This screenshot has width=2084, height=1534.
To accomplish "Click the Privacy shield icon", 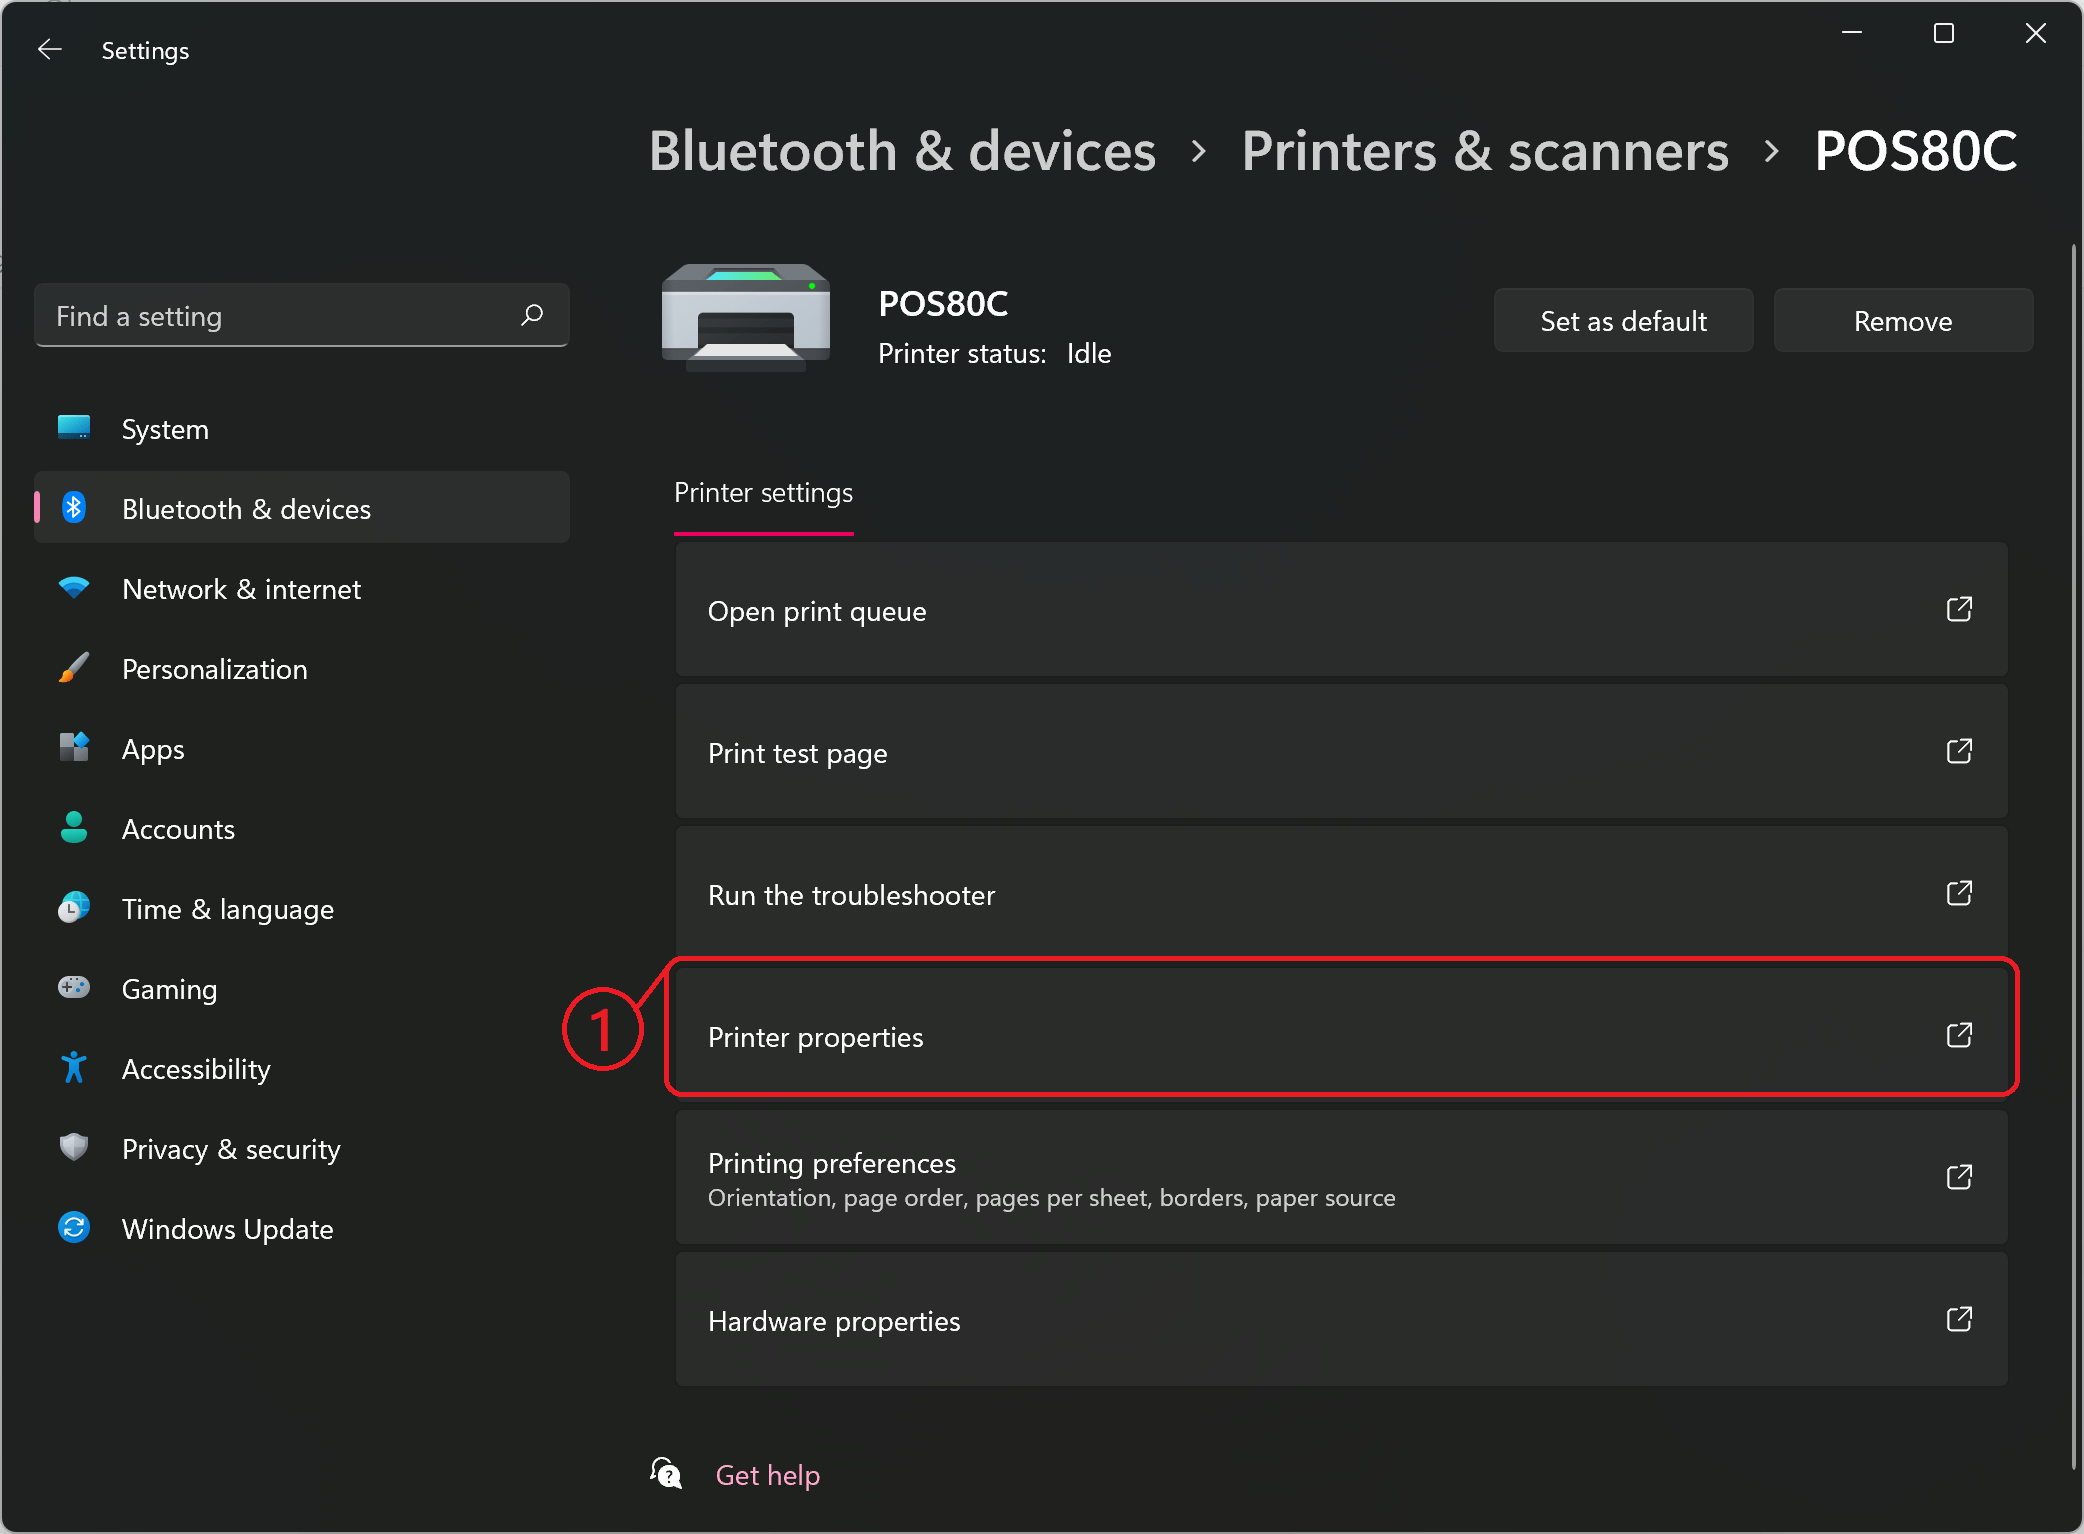I will click(x=74, y=1147).
